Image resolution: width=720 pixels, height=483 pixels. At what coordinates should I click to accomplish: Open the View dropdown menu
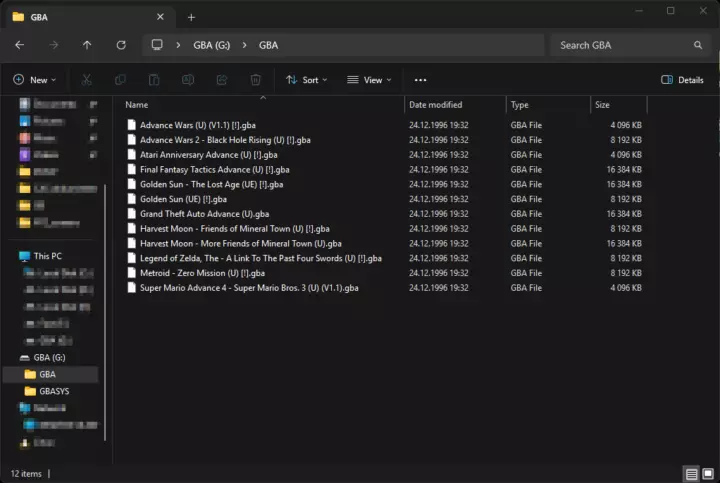point(369,80)
